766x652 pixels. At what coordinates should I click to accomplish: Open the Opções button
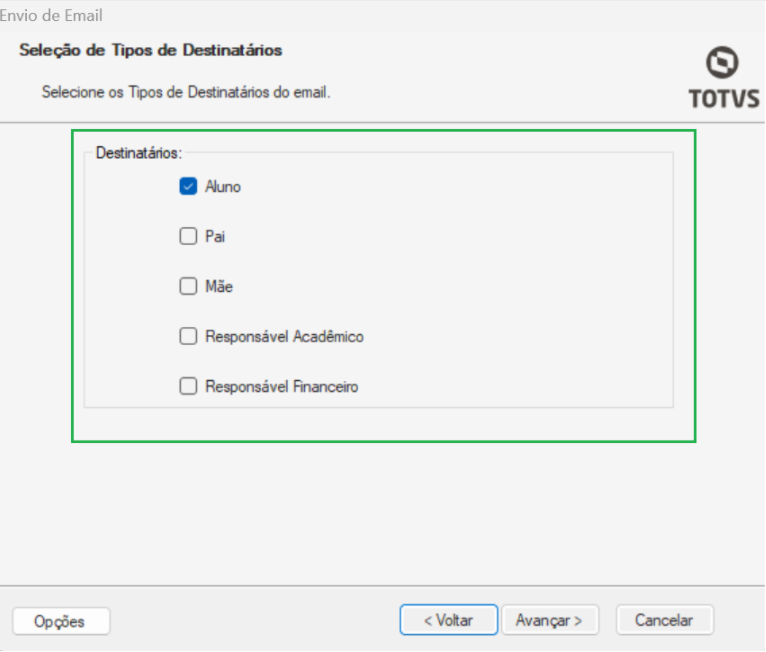(60, 621)
